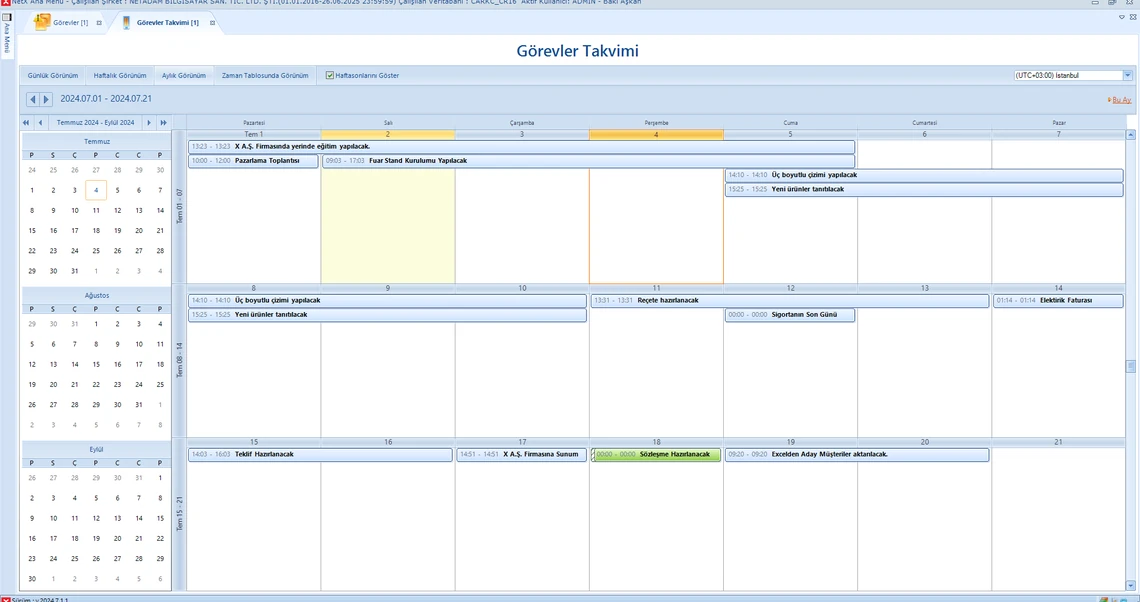Open the Ana Menü side panel

click(7, 38)
